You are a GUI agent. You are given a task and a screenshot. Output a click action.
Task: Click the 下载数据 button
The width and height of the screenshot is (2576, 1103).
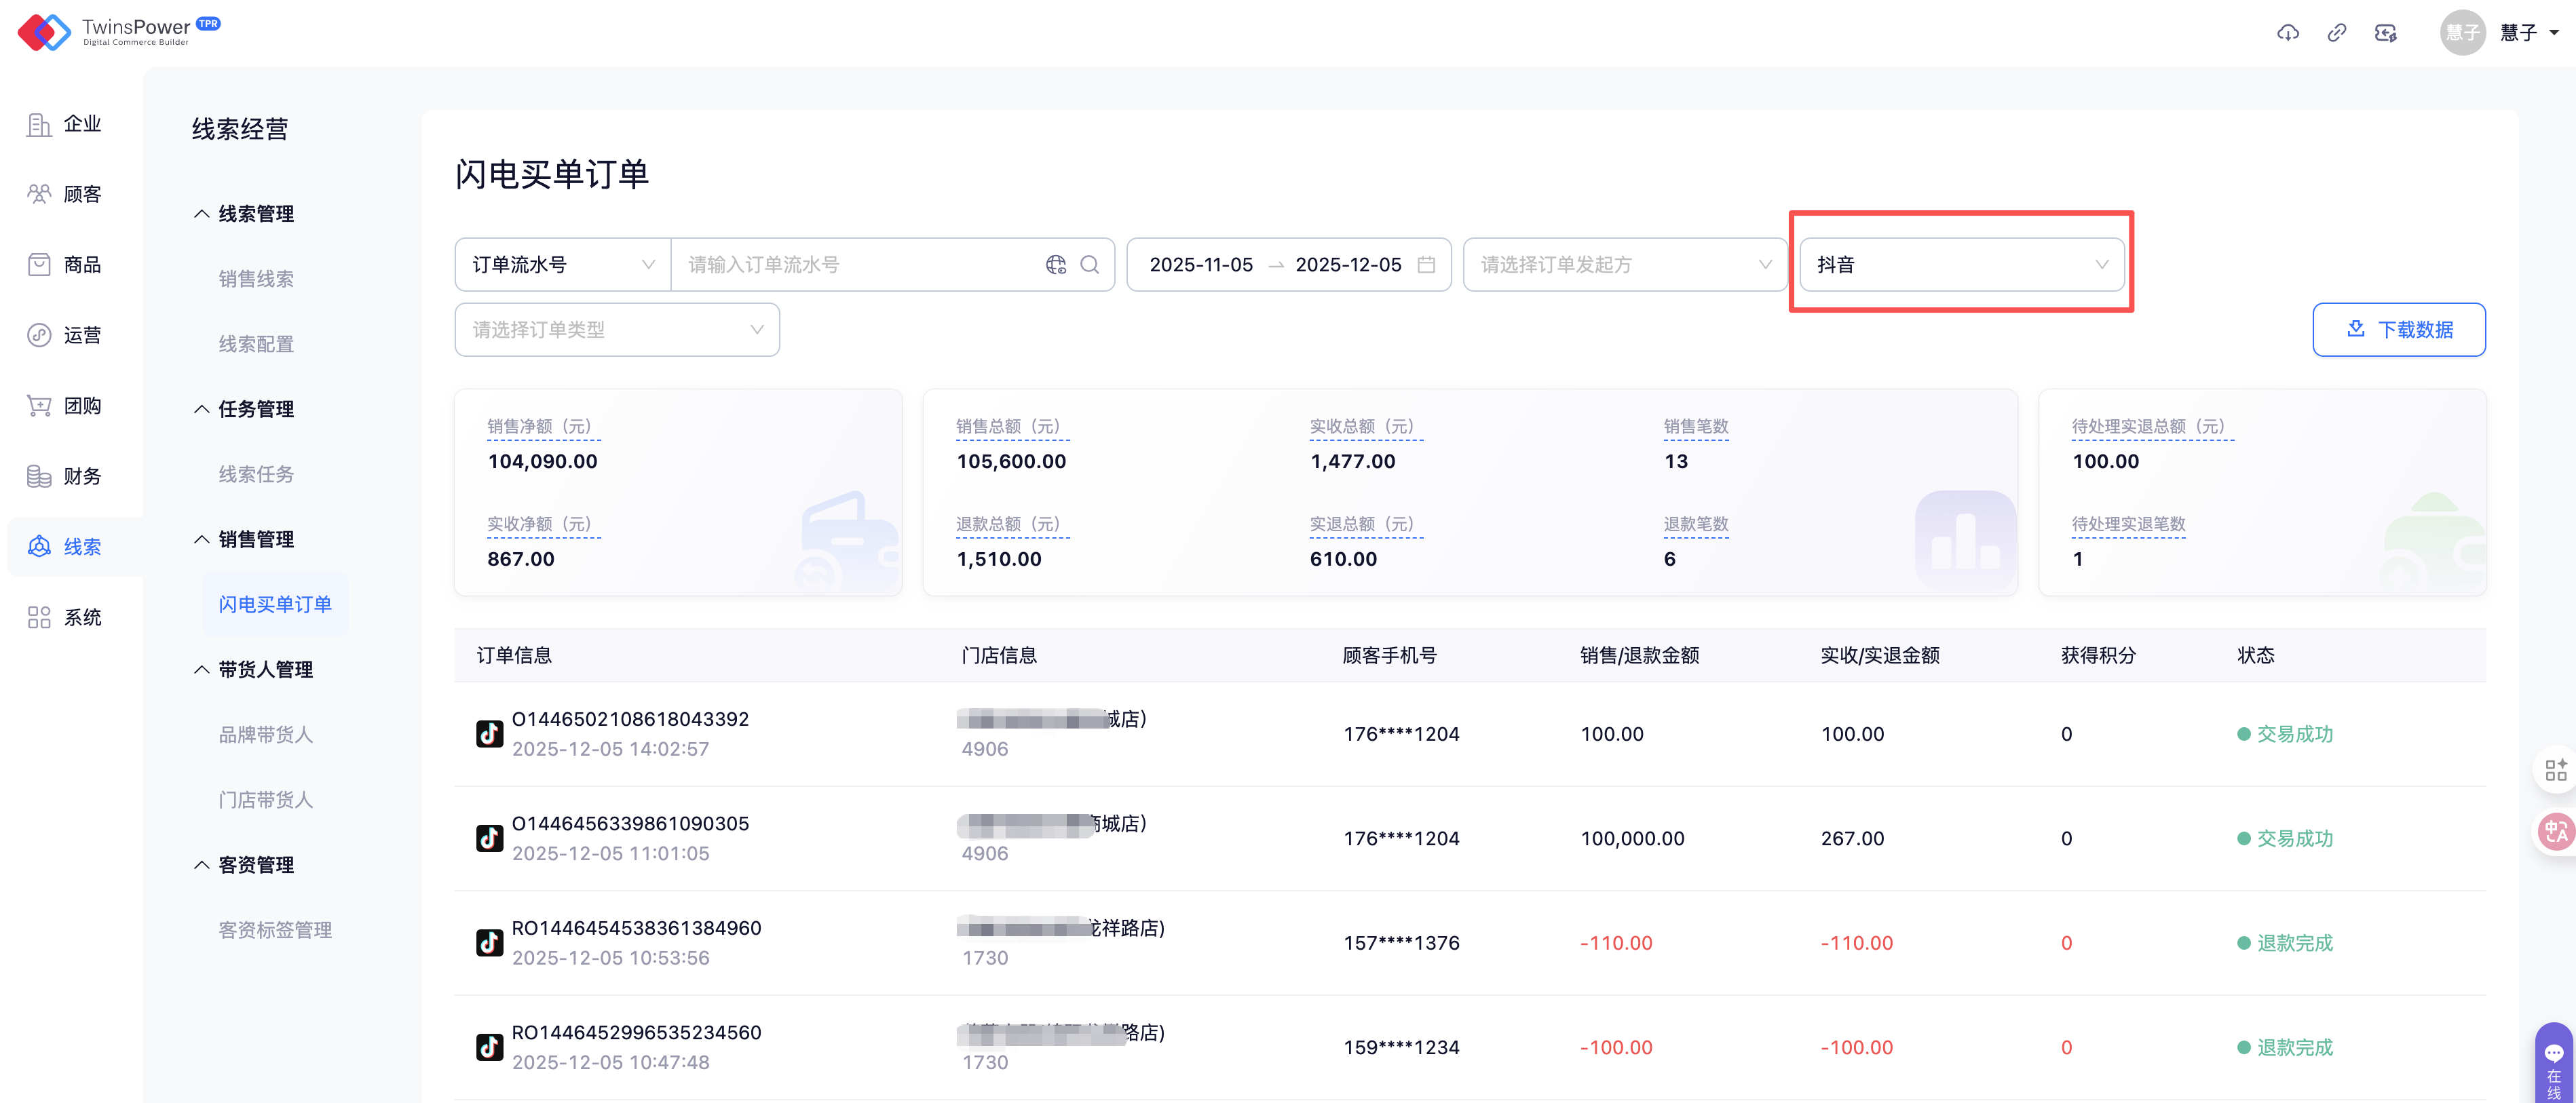click(x=2398, y=330)
